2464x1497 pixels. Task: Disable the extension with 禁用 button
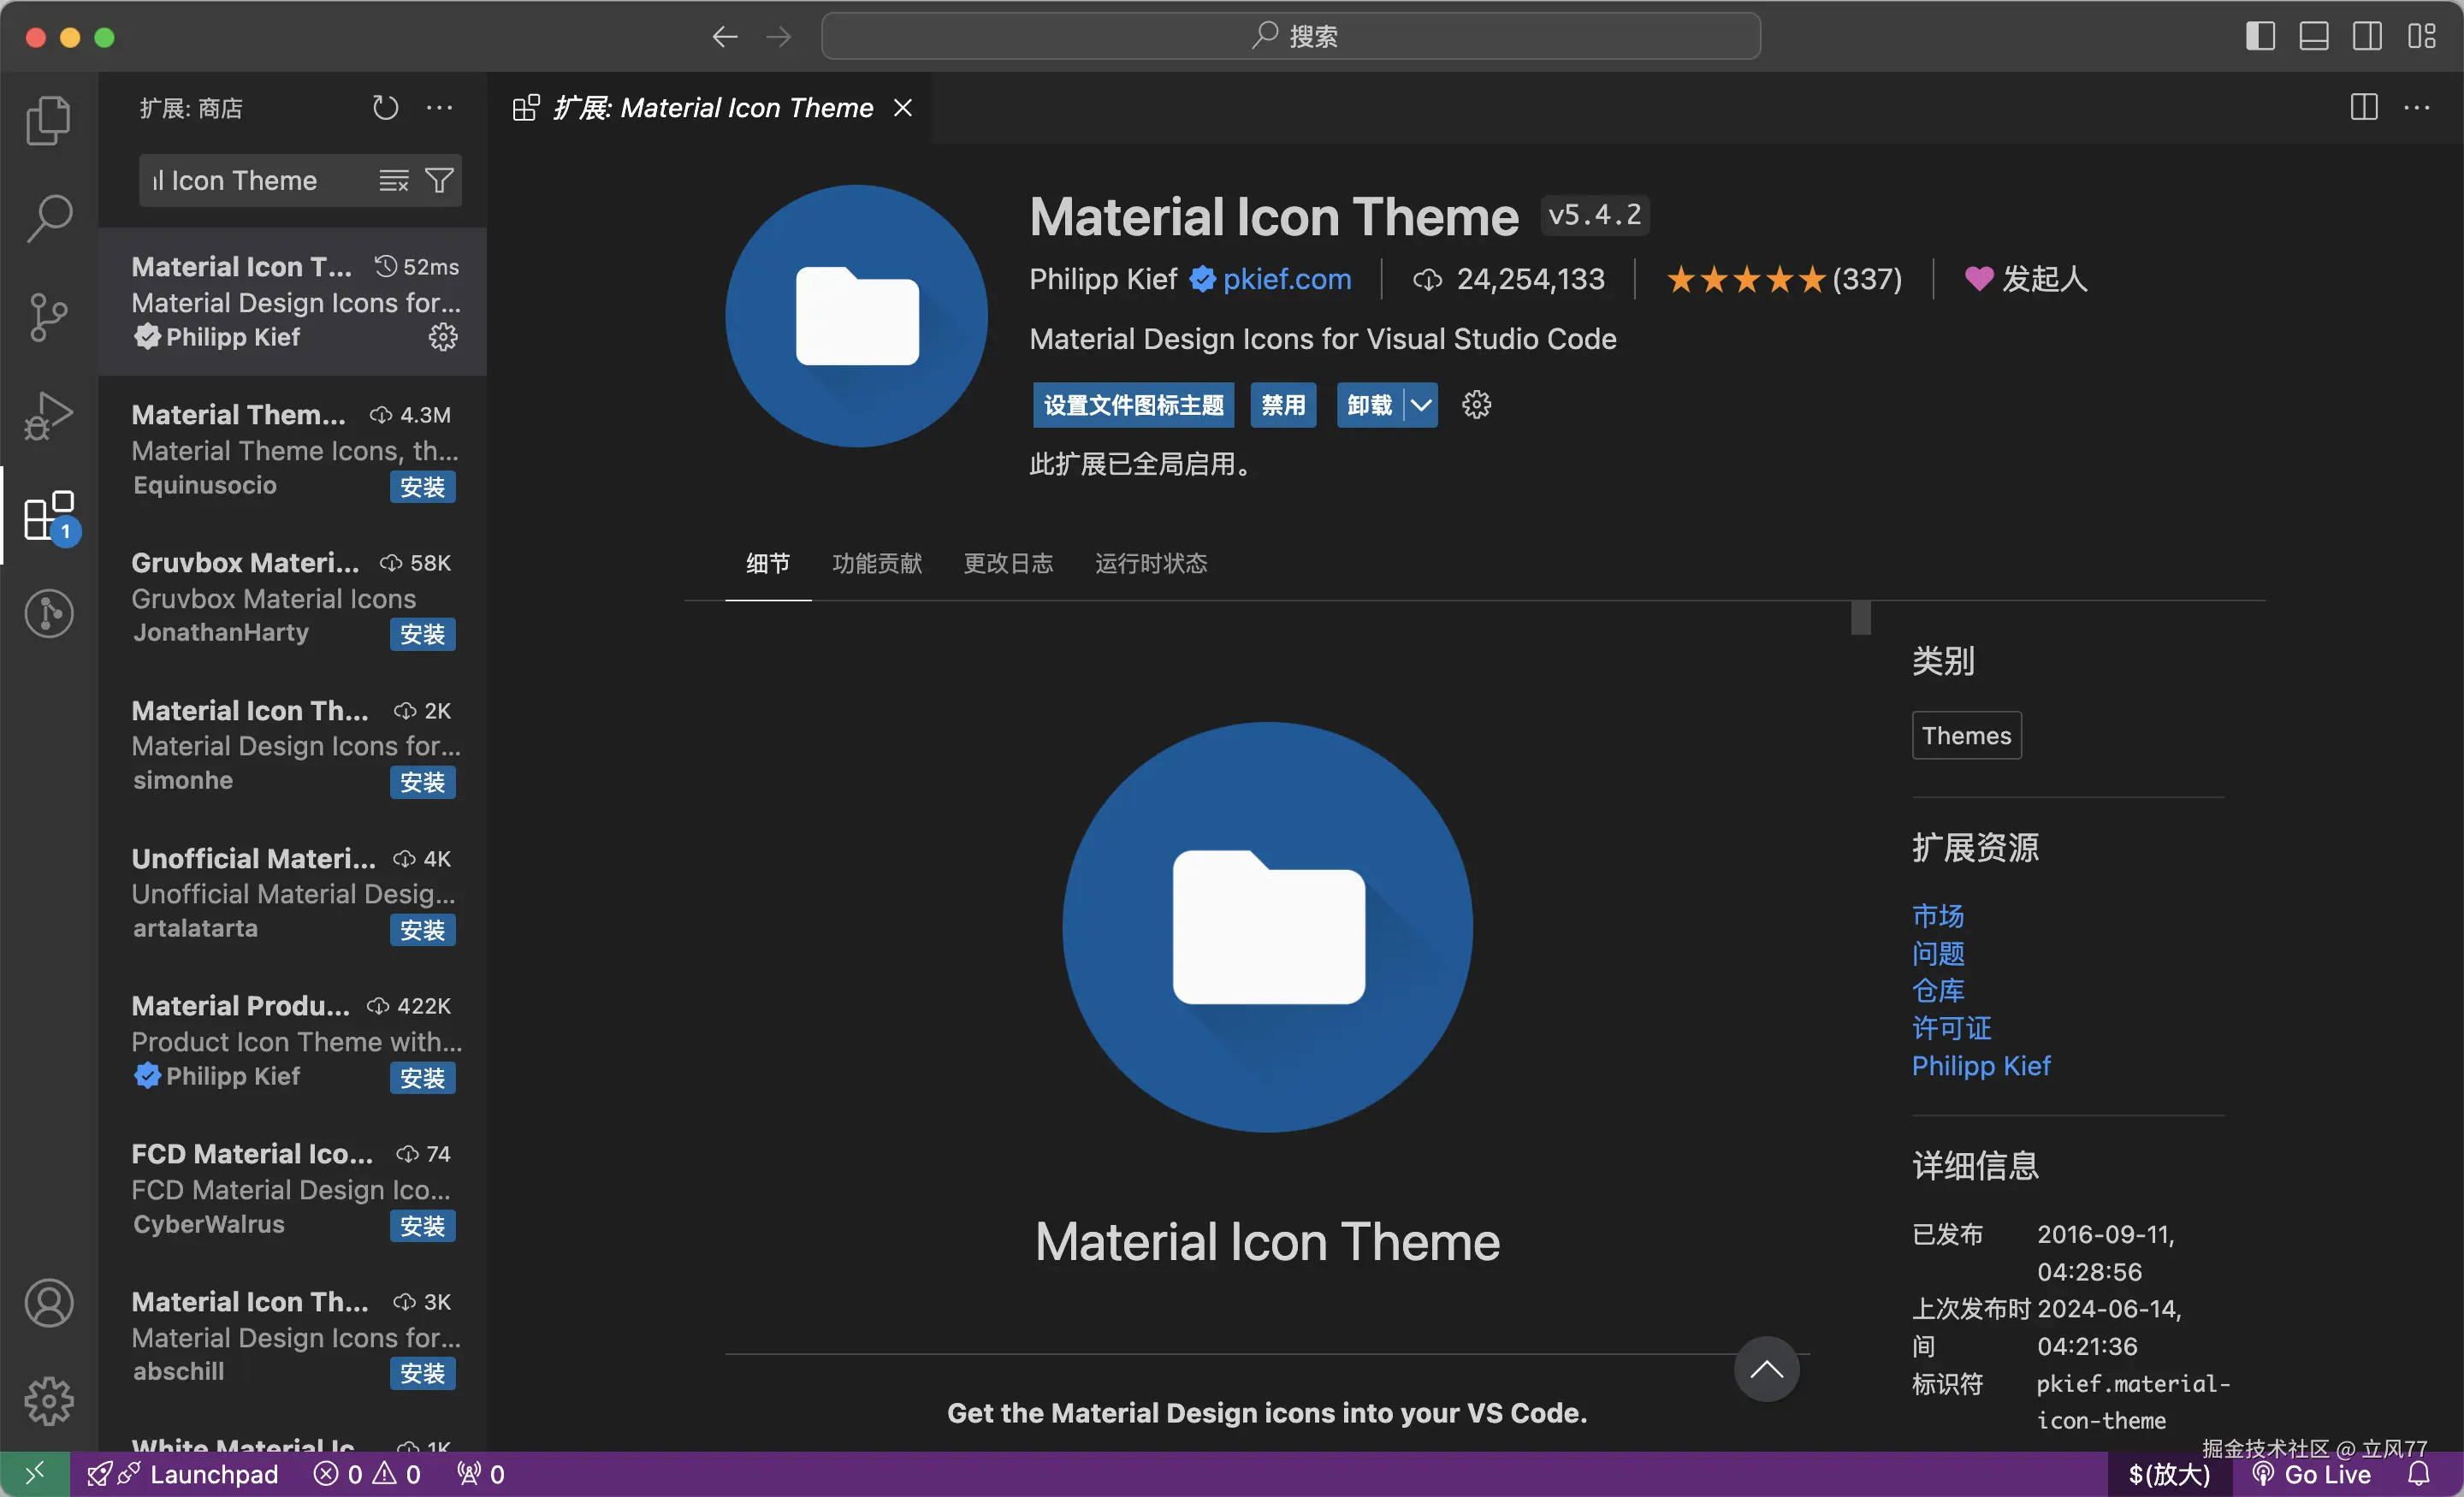click(x=1283, y=405)
